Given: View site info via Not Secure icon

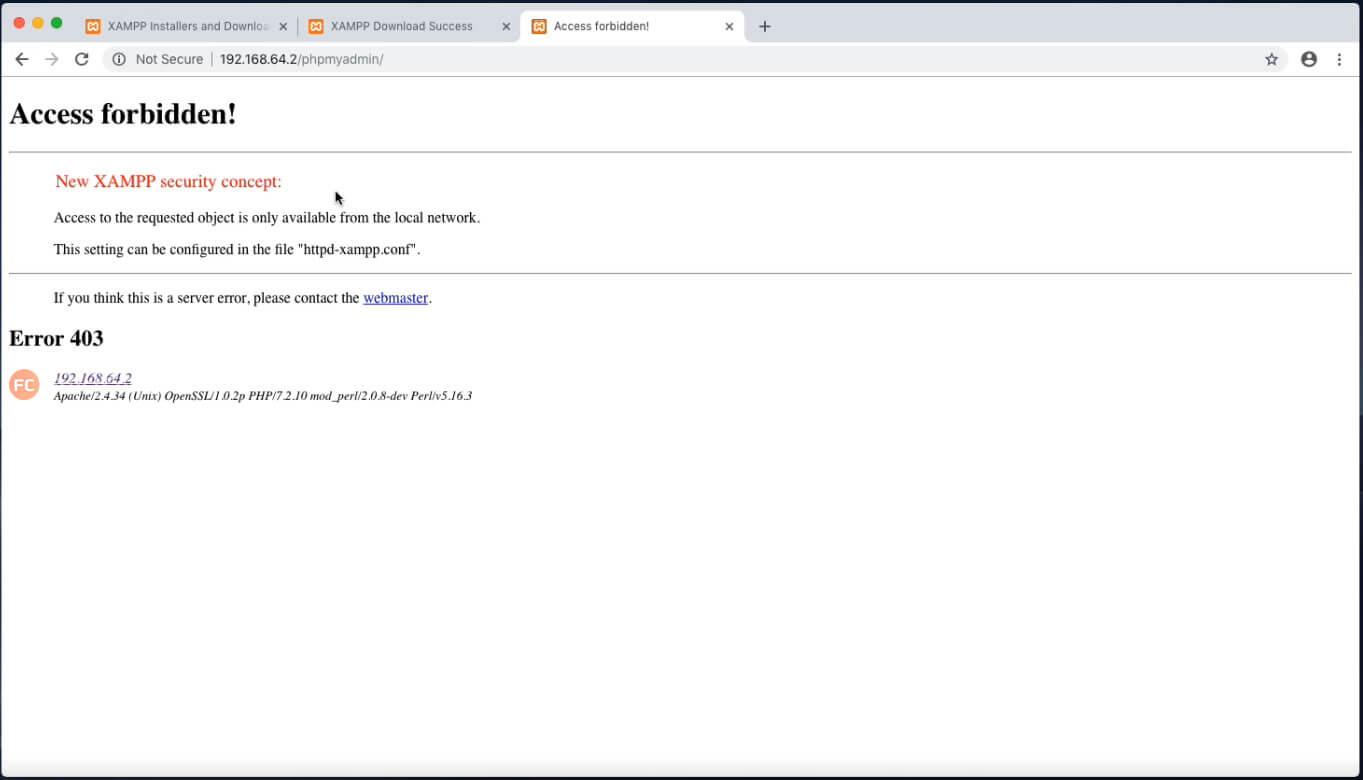Looking at the screenshot, I should (119, 59).
